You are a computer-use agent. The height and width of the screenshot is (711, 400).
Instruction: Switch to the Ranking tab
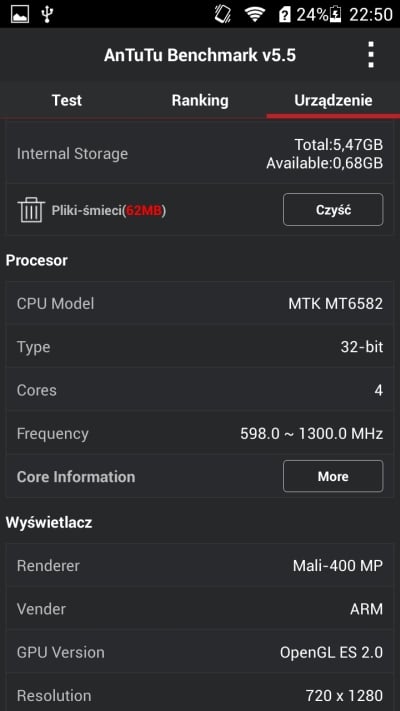click(x=200, y=100)
